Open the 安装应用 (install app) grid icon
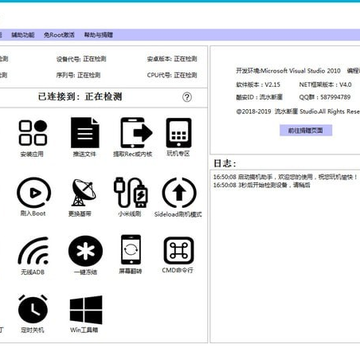Viewport: 360px width, 360px height. [32, 133]
